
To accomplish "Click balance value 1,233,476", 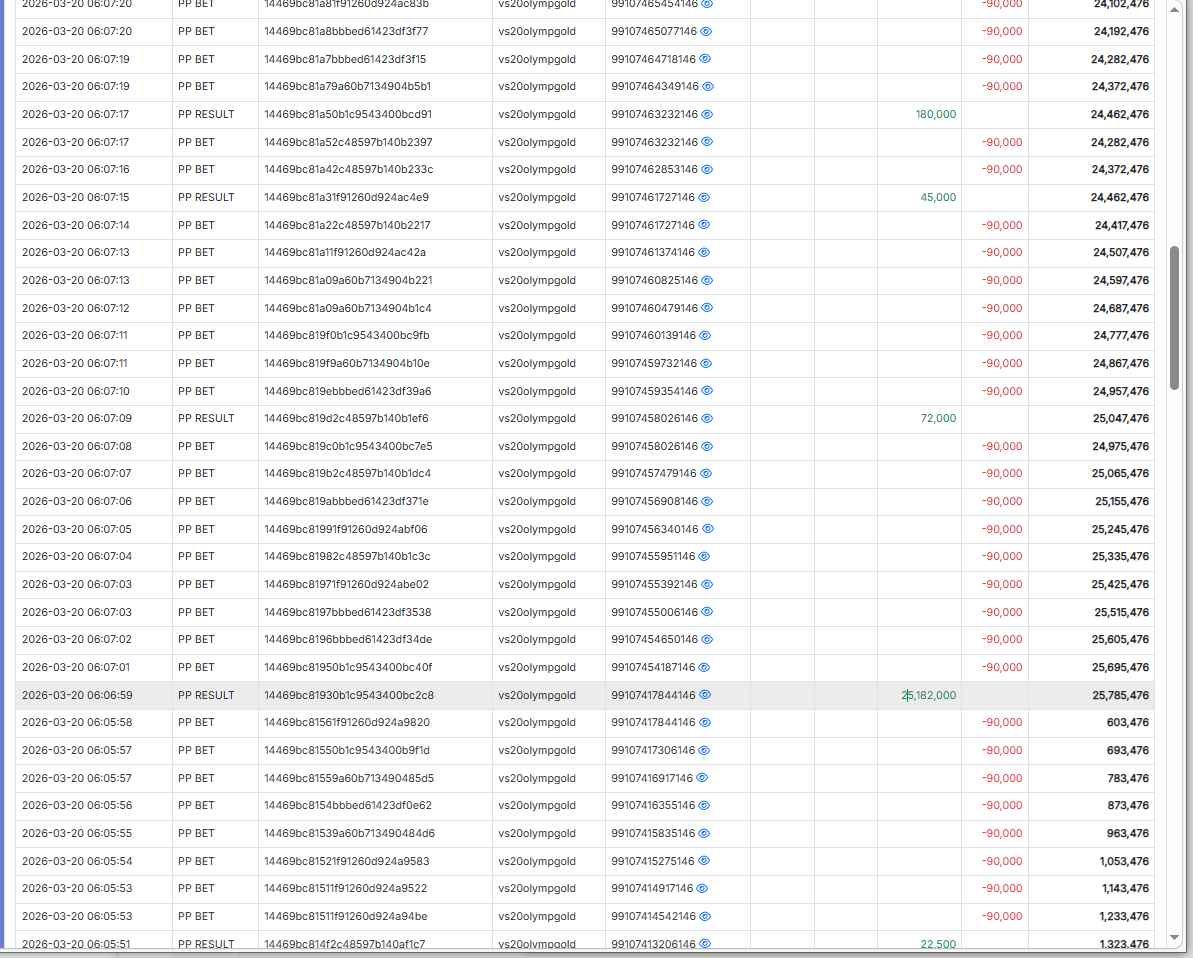I will point(1124,916).
